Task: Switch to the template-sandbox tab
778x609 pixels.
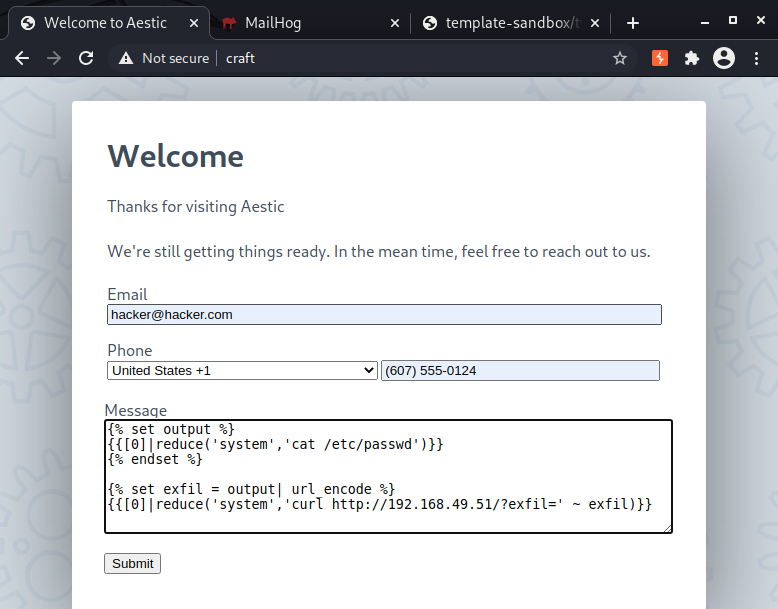Action: (511, 23)
